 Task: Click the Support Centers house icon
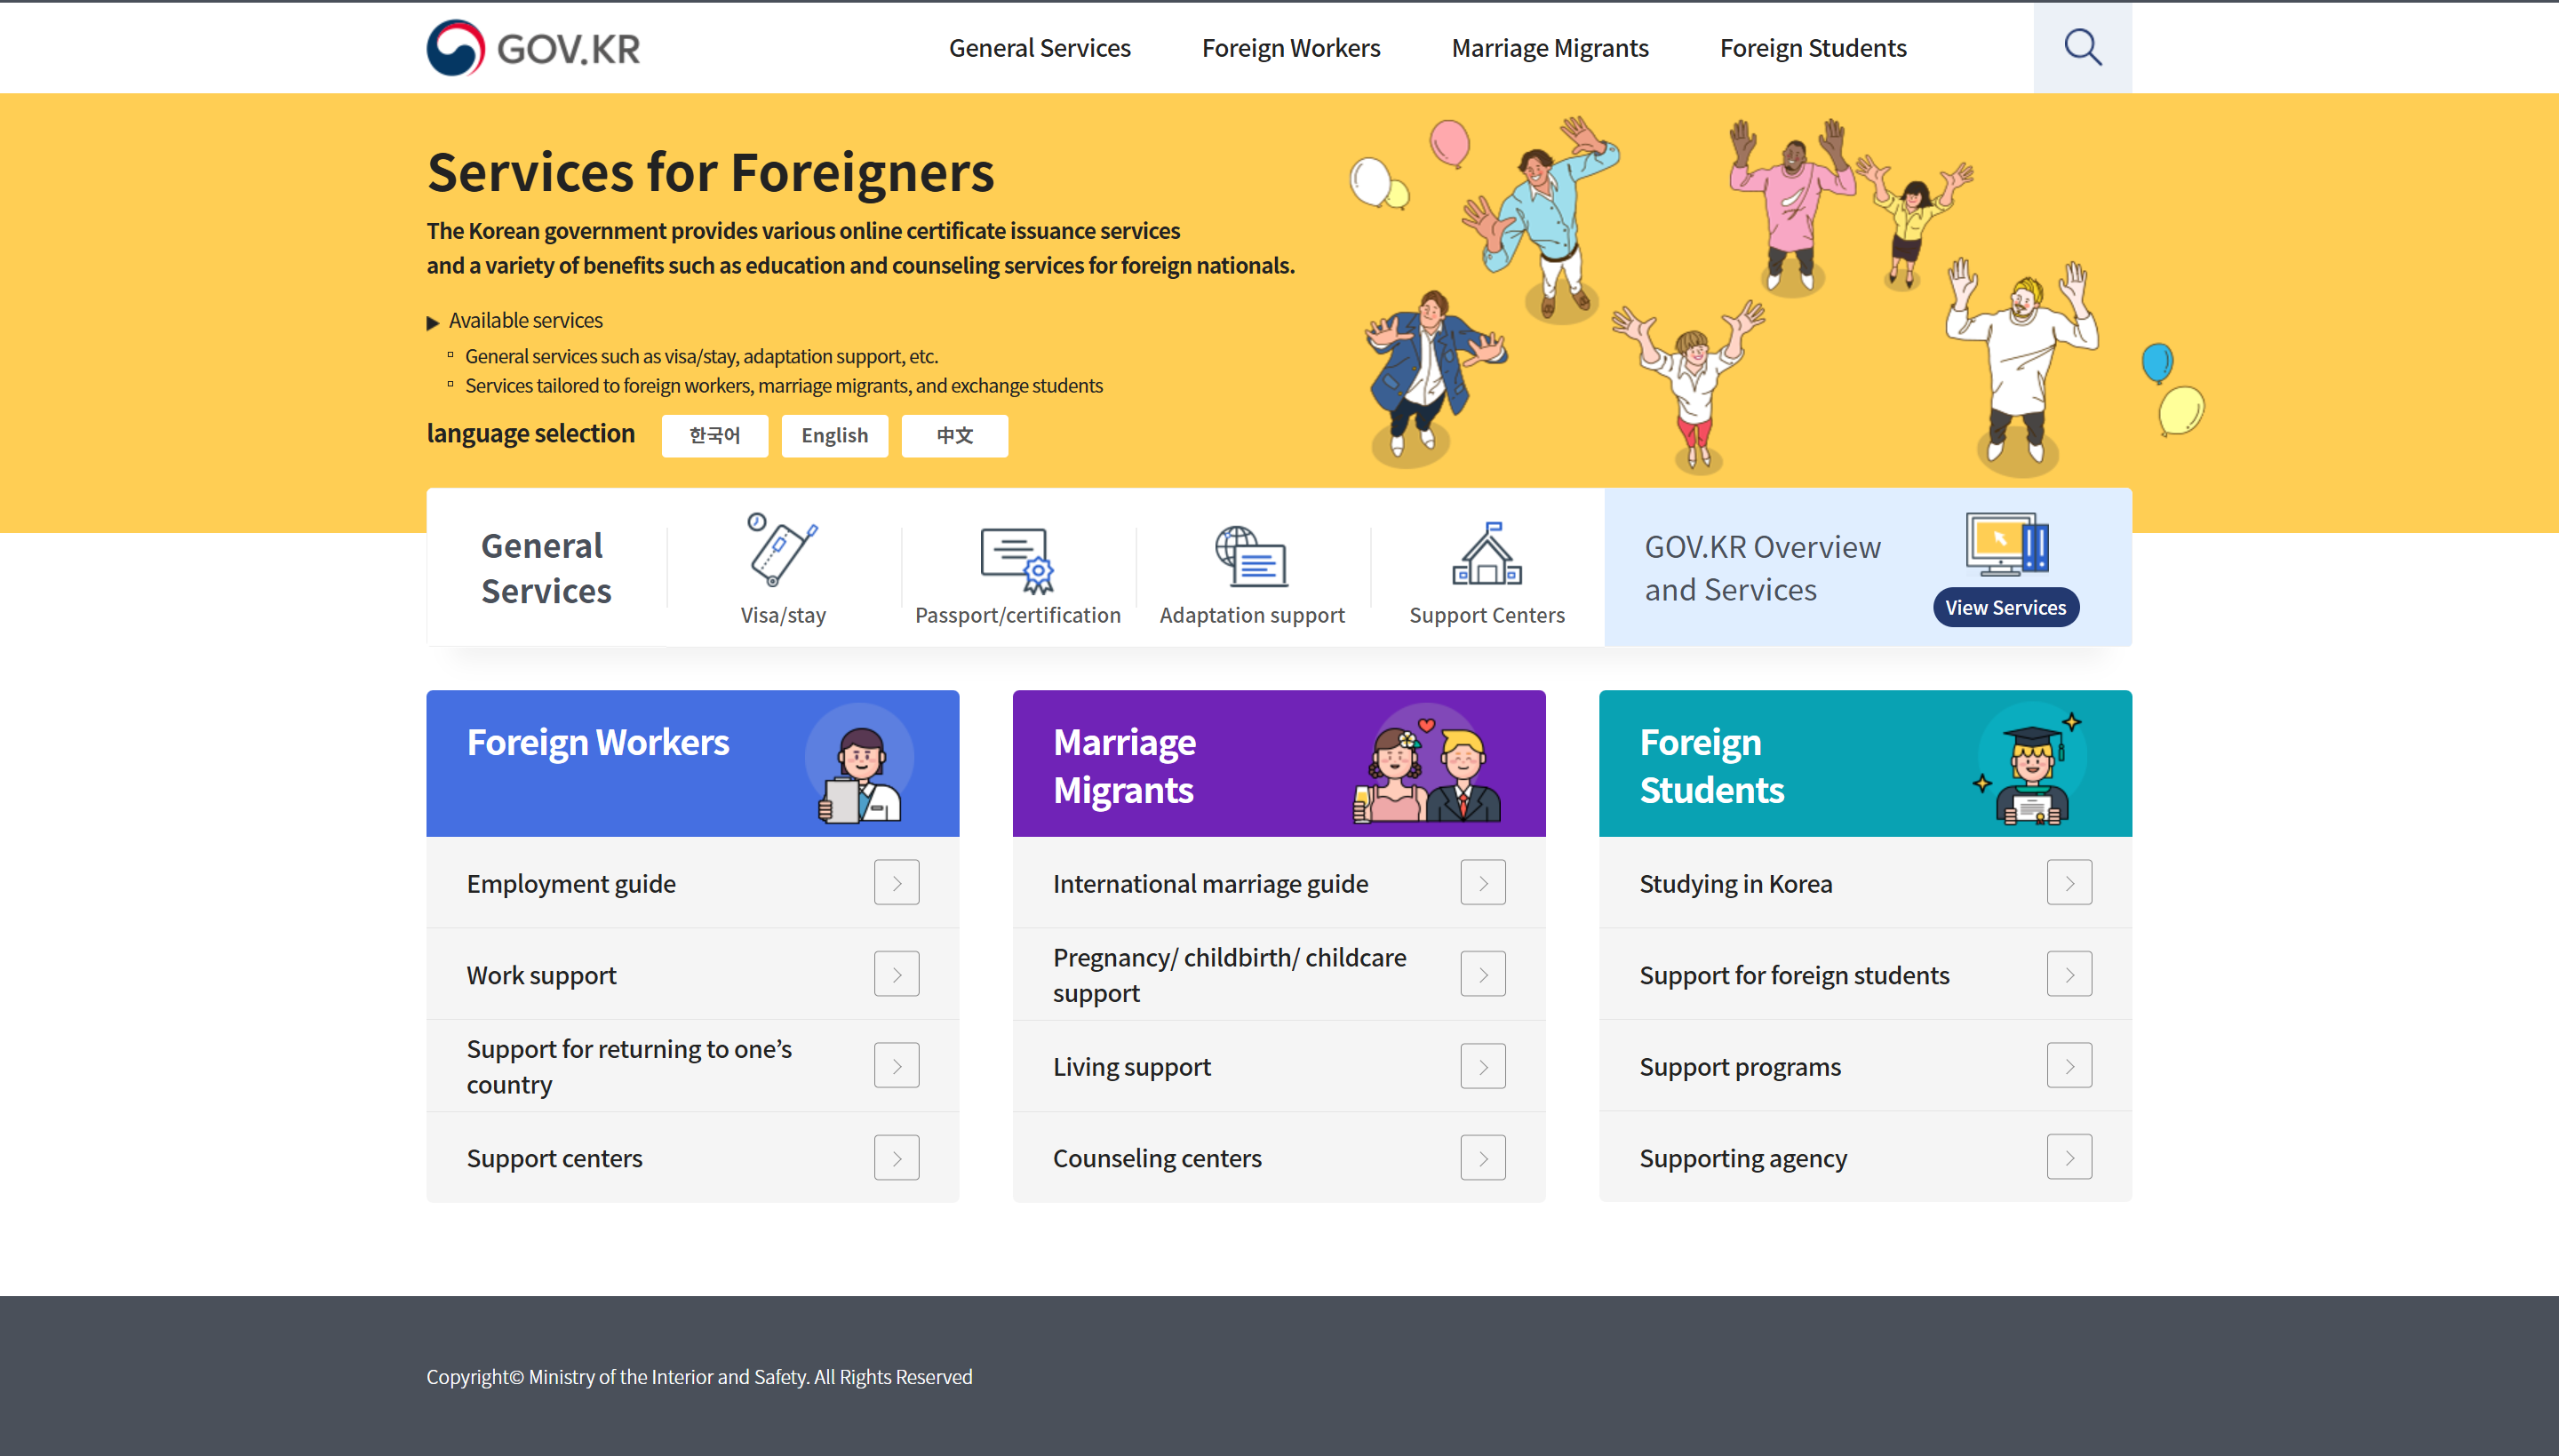[1486, 554]
